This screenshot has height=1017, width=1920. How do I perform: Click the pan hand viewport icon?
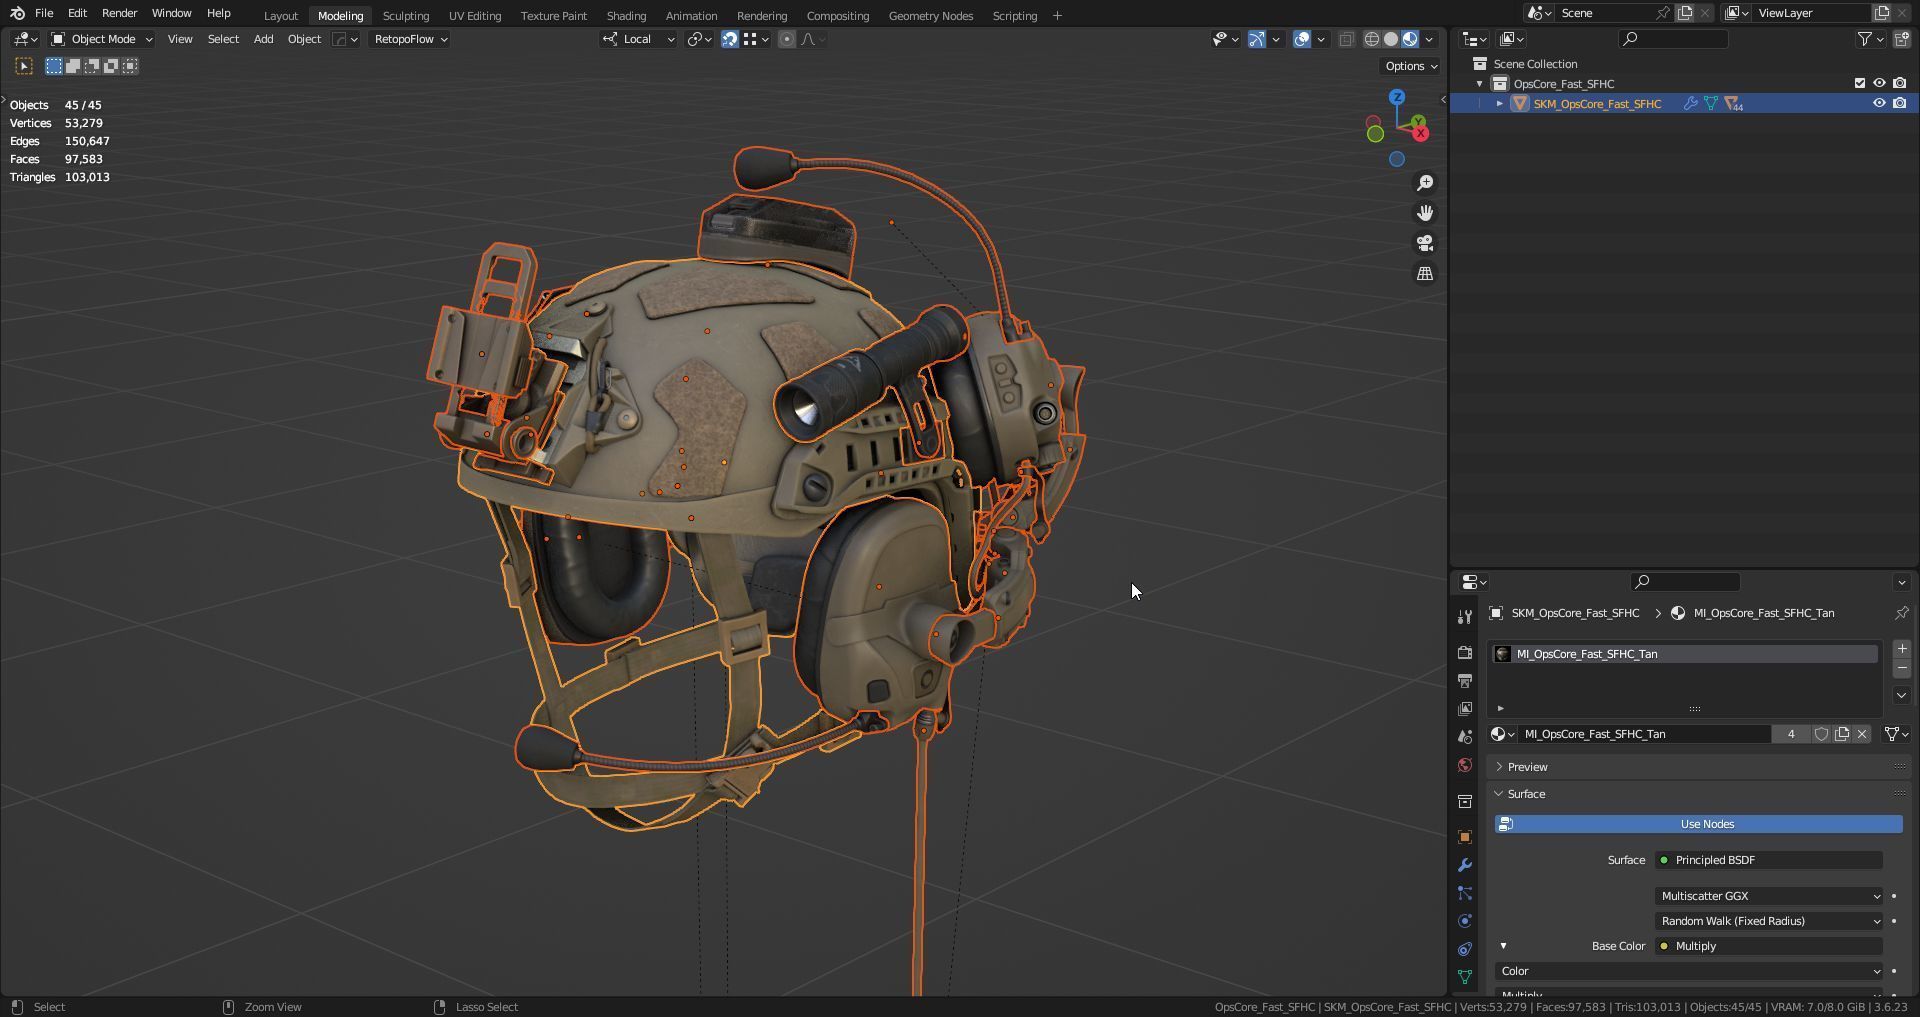(1425, 213)
